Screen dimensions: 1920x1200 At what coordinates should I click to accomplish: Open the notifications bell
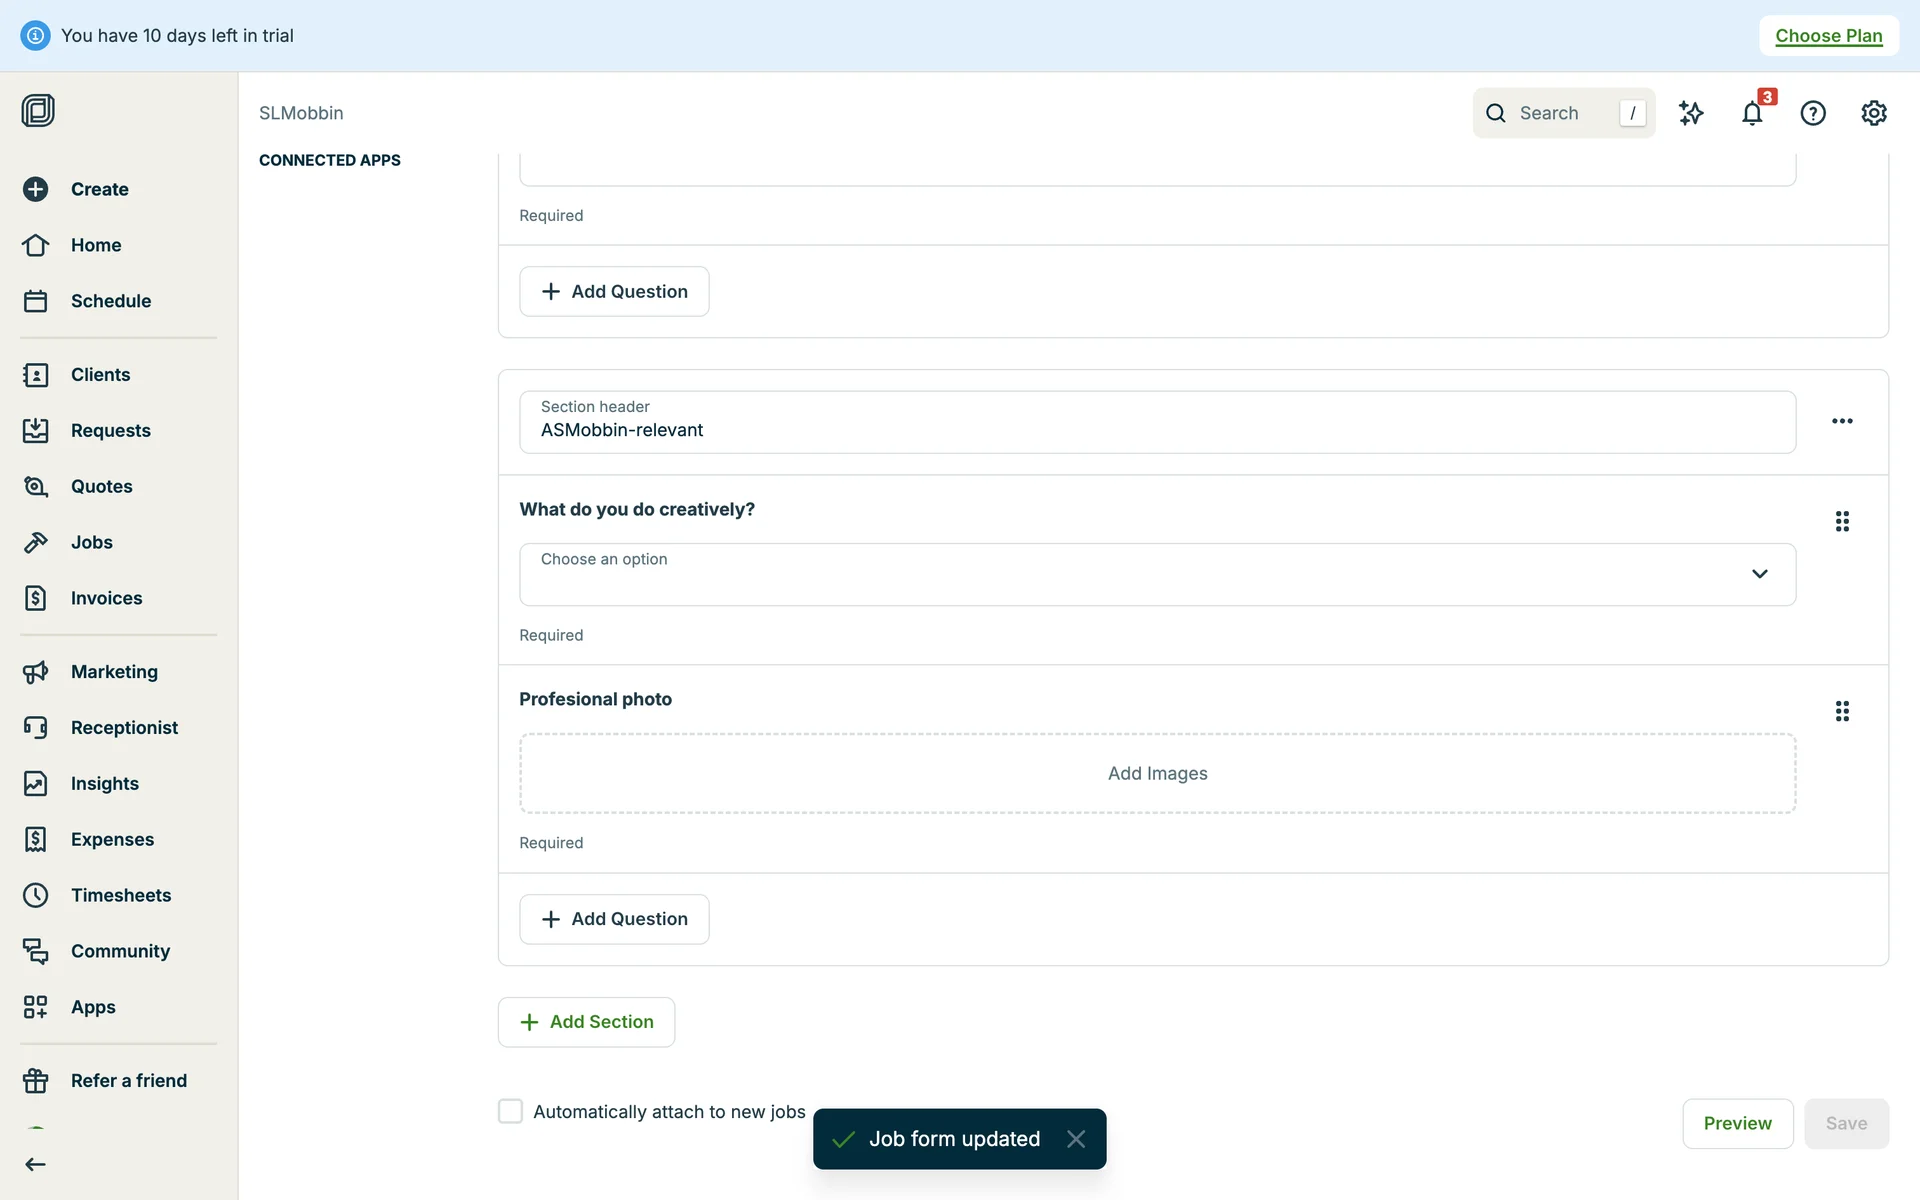coord(1752,113)
